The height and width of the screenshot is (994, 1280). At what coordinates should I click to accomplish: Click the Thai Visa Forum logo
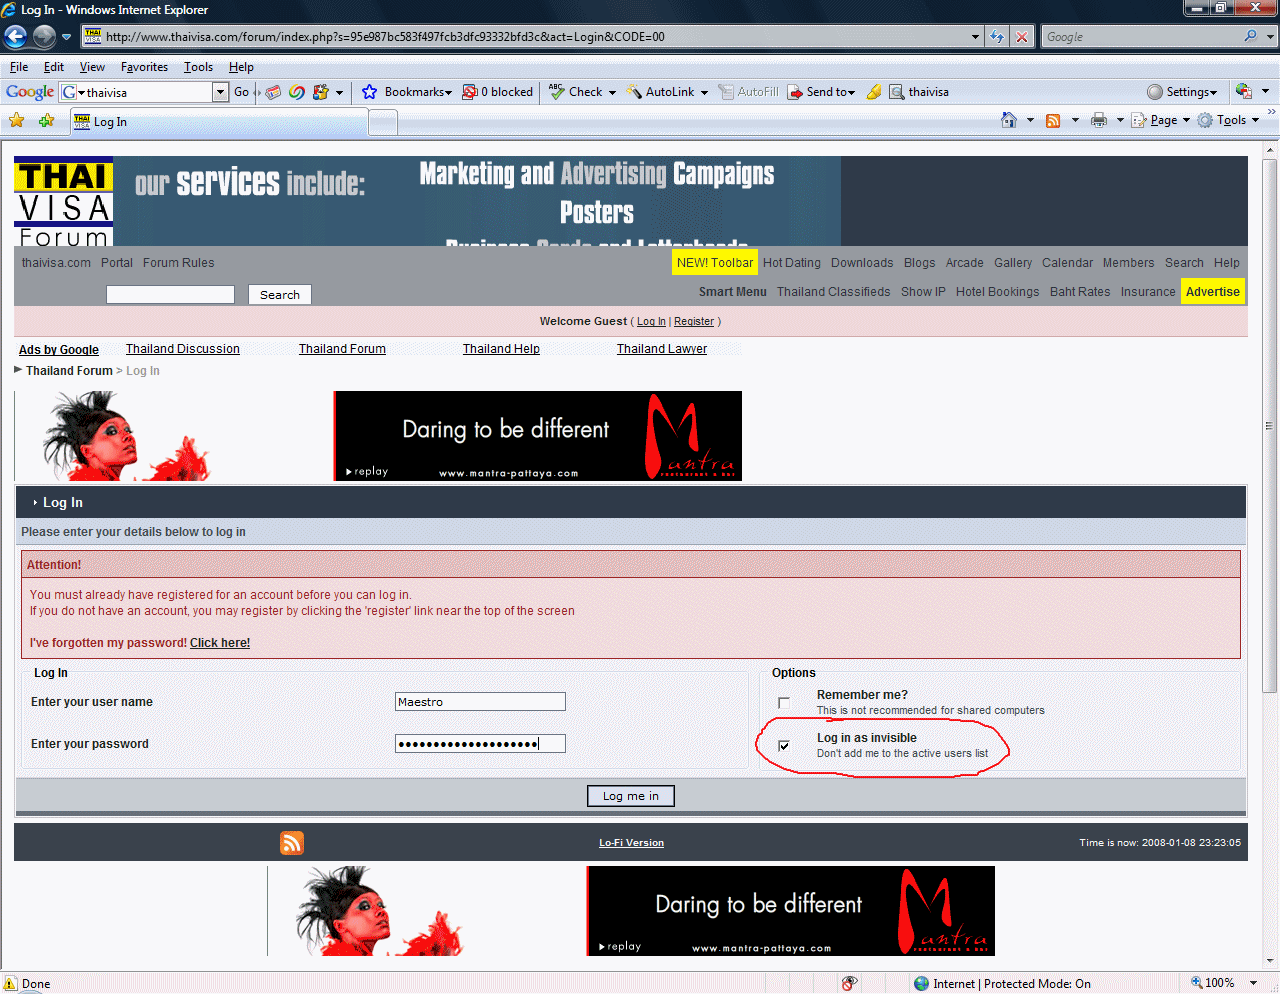click(64, 202)
